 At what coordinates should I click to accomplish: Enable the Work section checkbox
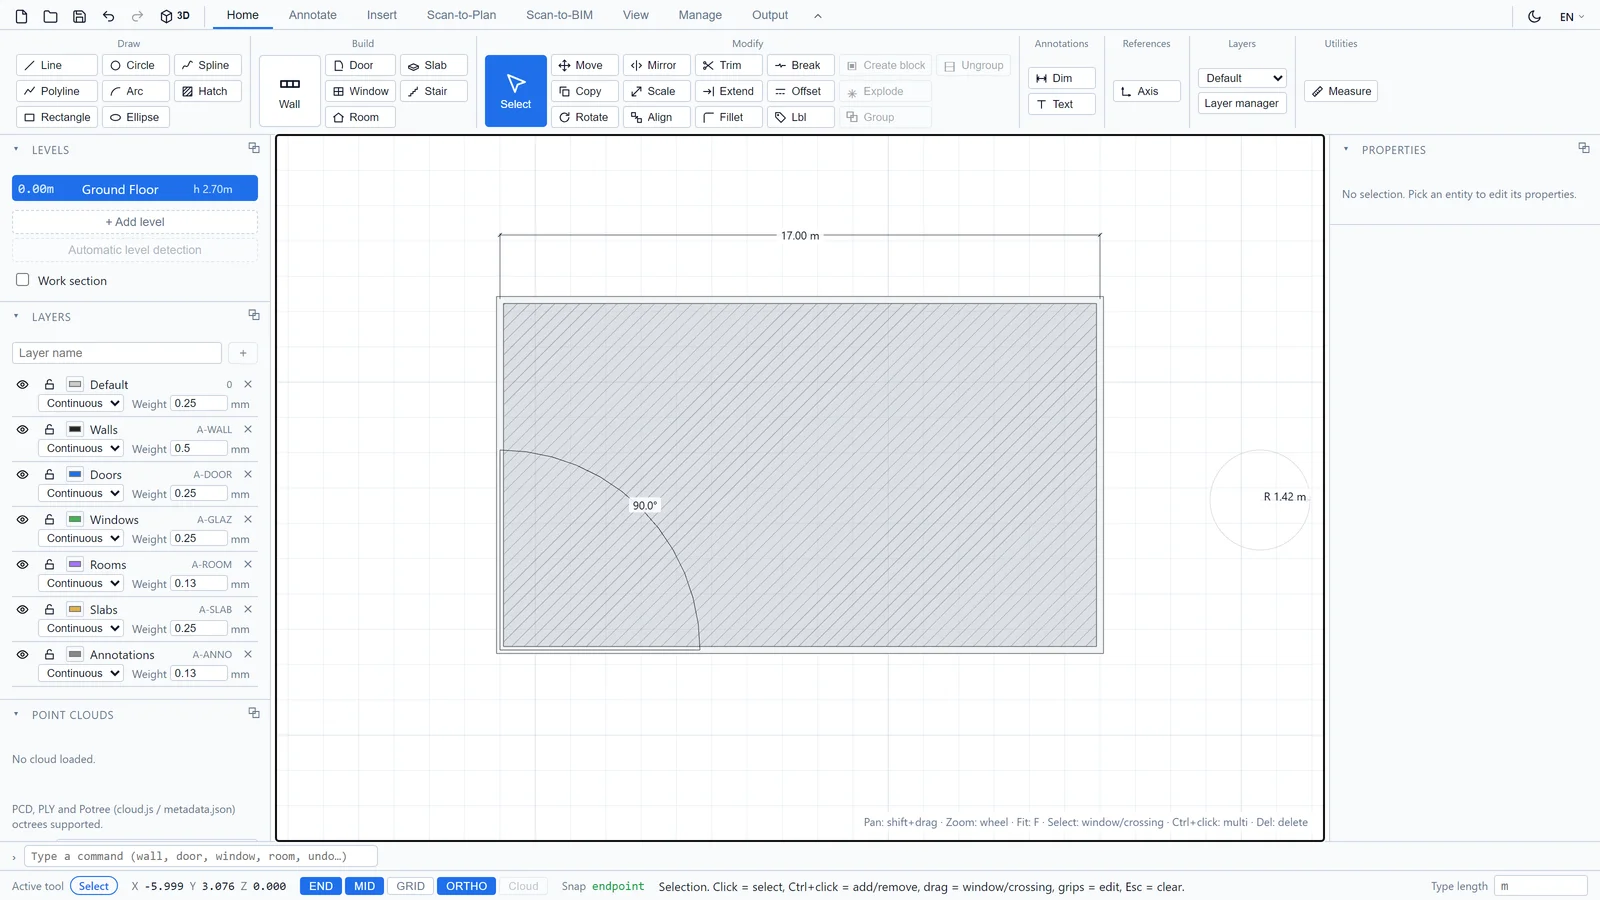22,280
